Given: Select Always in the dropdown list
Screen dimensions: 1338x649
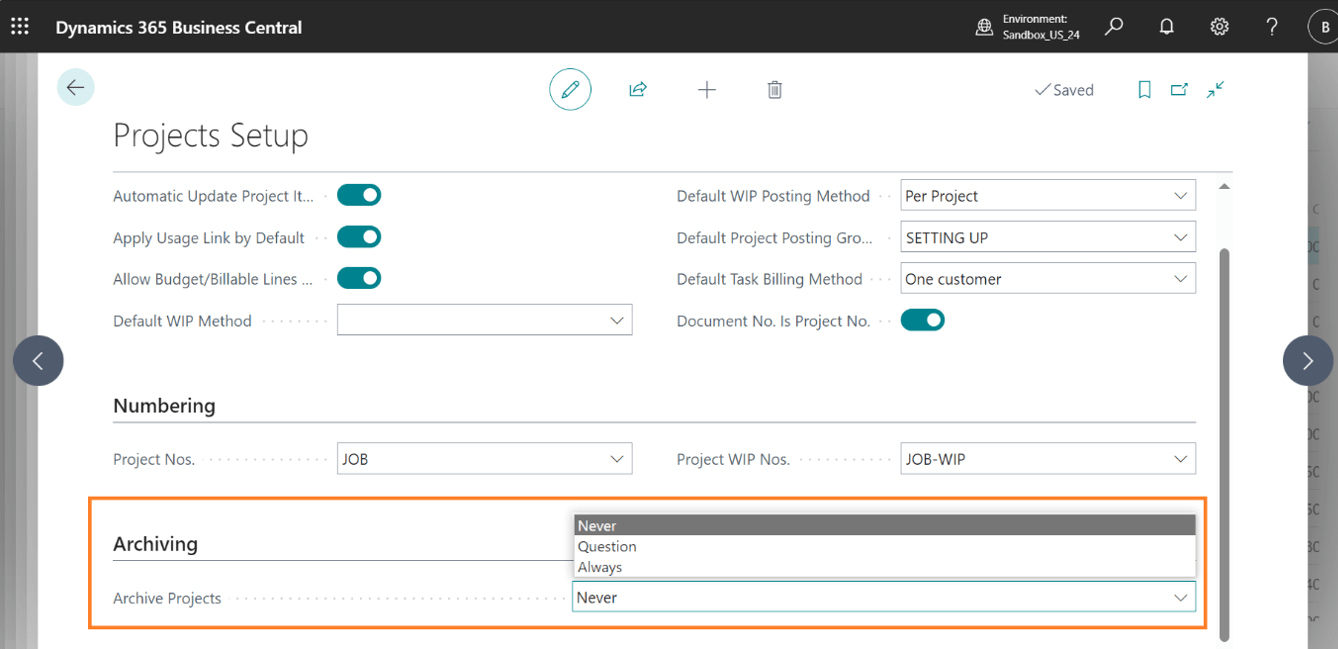Looking at the screenshot, I should [884, 567].
